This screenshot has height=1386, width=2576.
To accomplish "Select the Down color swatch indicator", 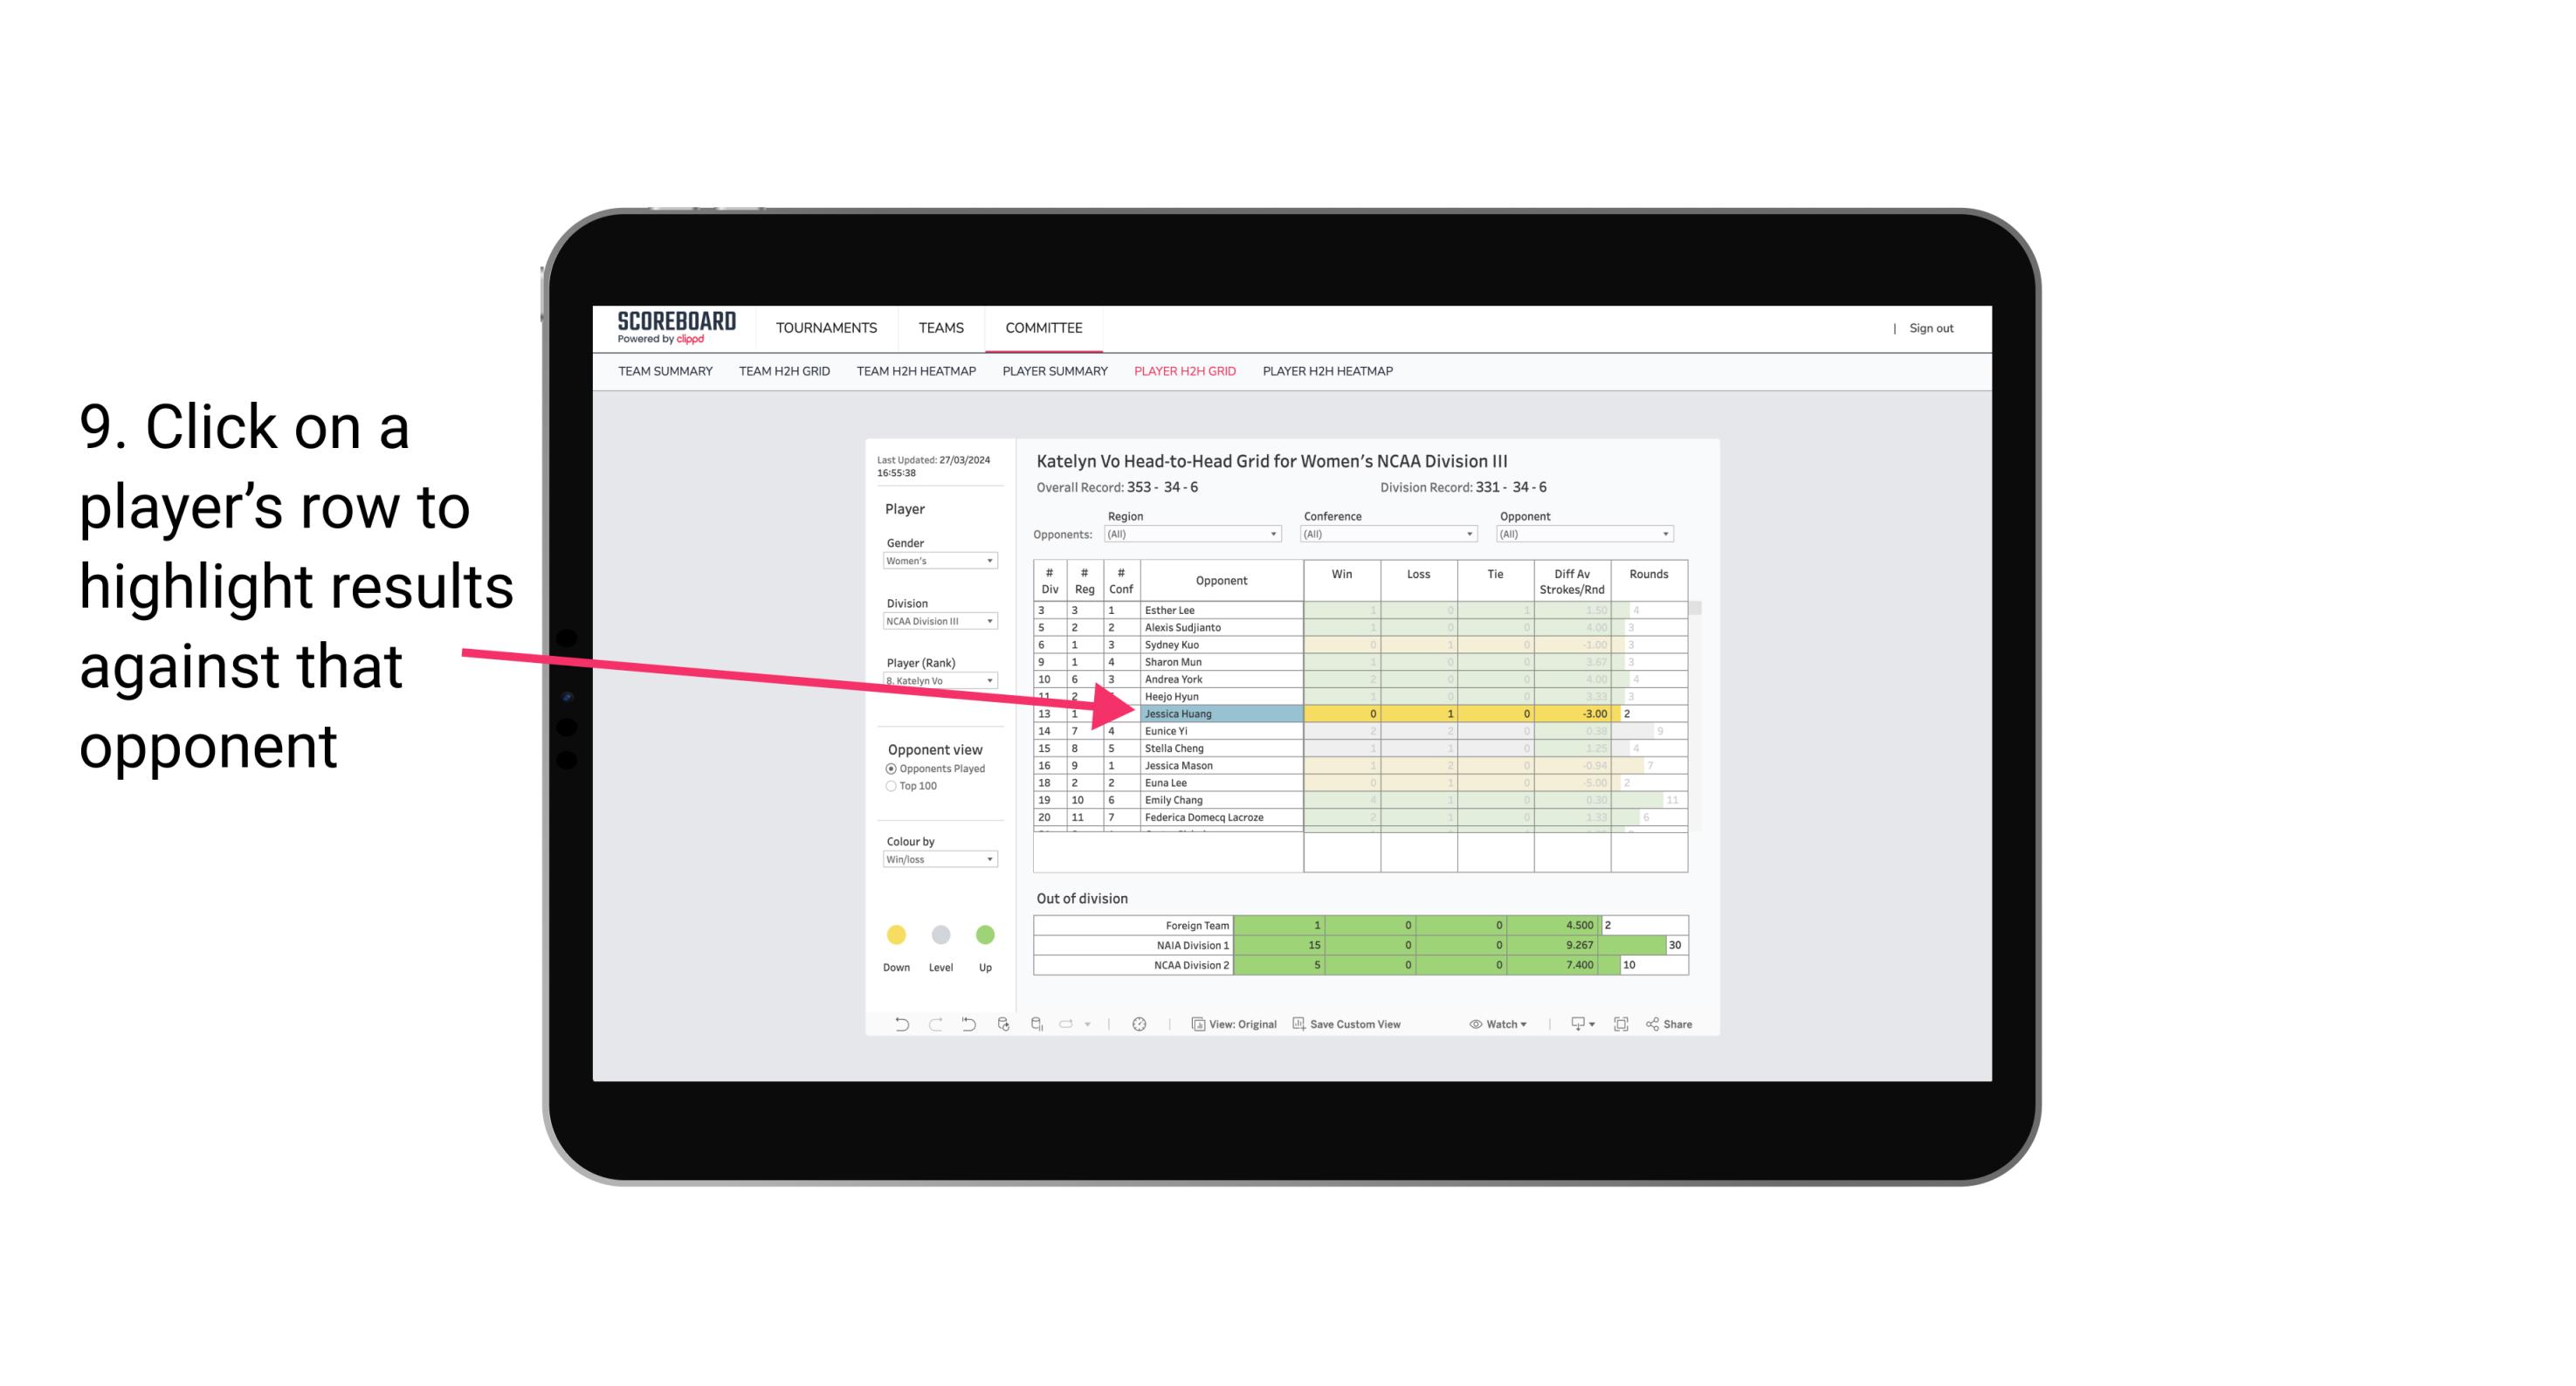I will tap(896, 934).
